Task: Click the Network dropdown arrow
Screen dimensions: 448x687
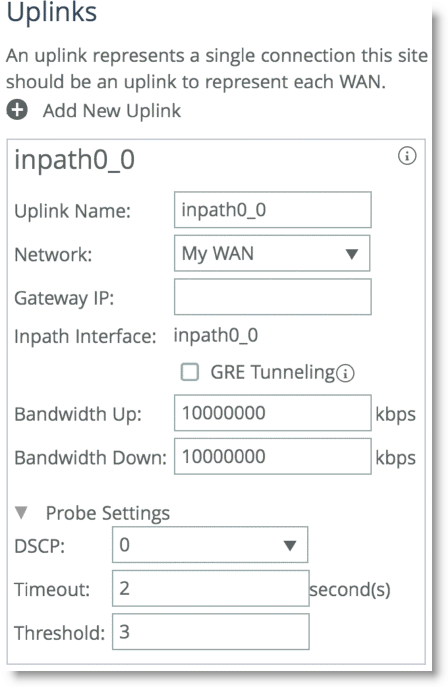Action: (x=352, y=254)
